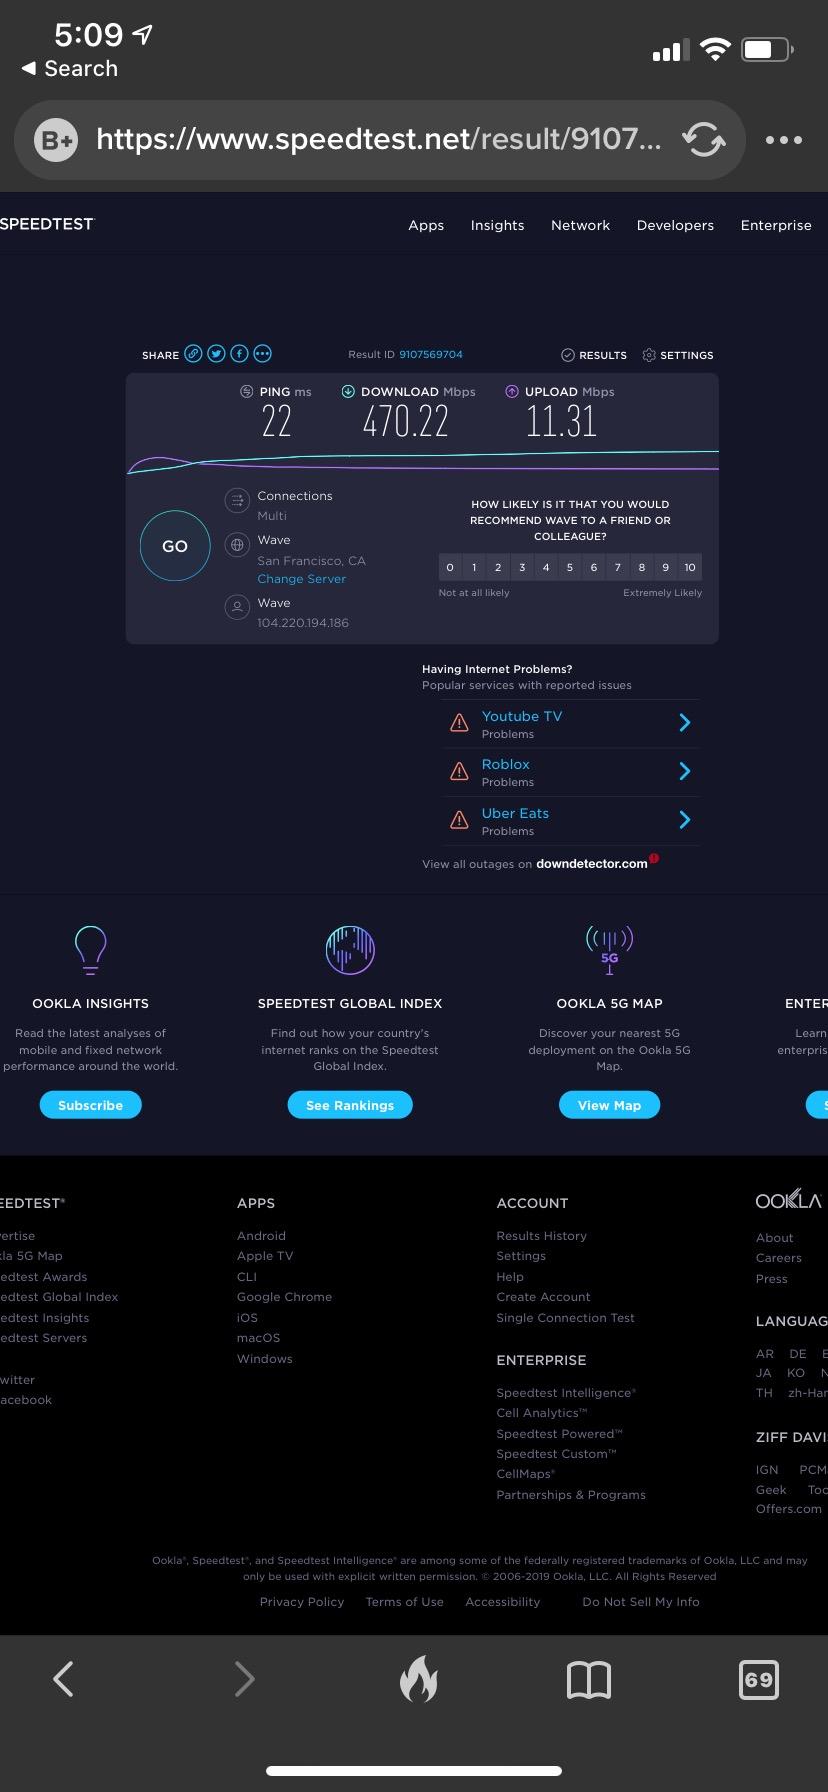Select rating 6 on recommend scale
Viewport: 828px width, 1792px height.
[x=594, y=567]
